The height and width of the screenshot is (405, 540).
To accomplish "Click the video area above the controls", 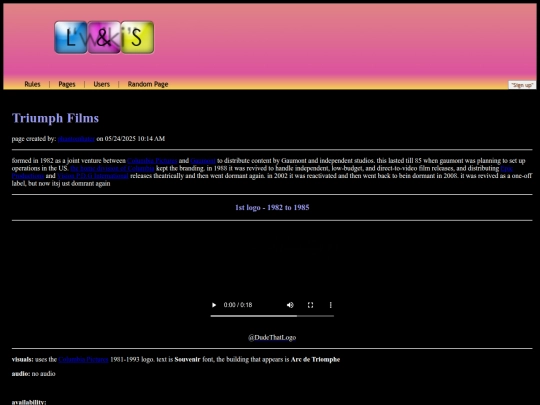I will coord(272,262).
